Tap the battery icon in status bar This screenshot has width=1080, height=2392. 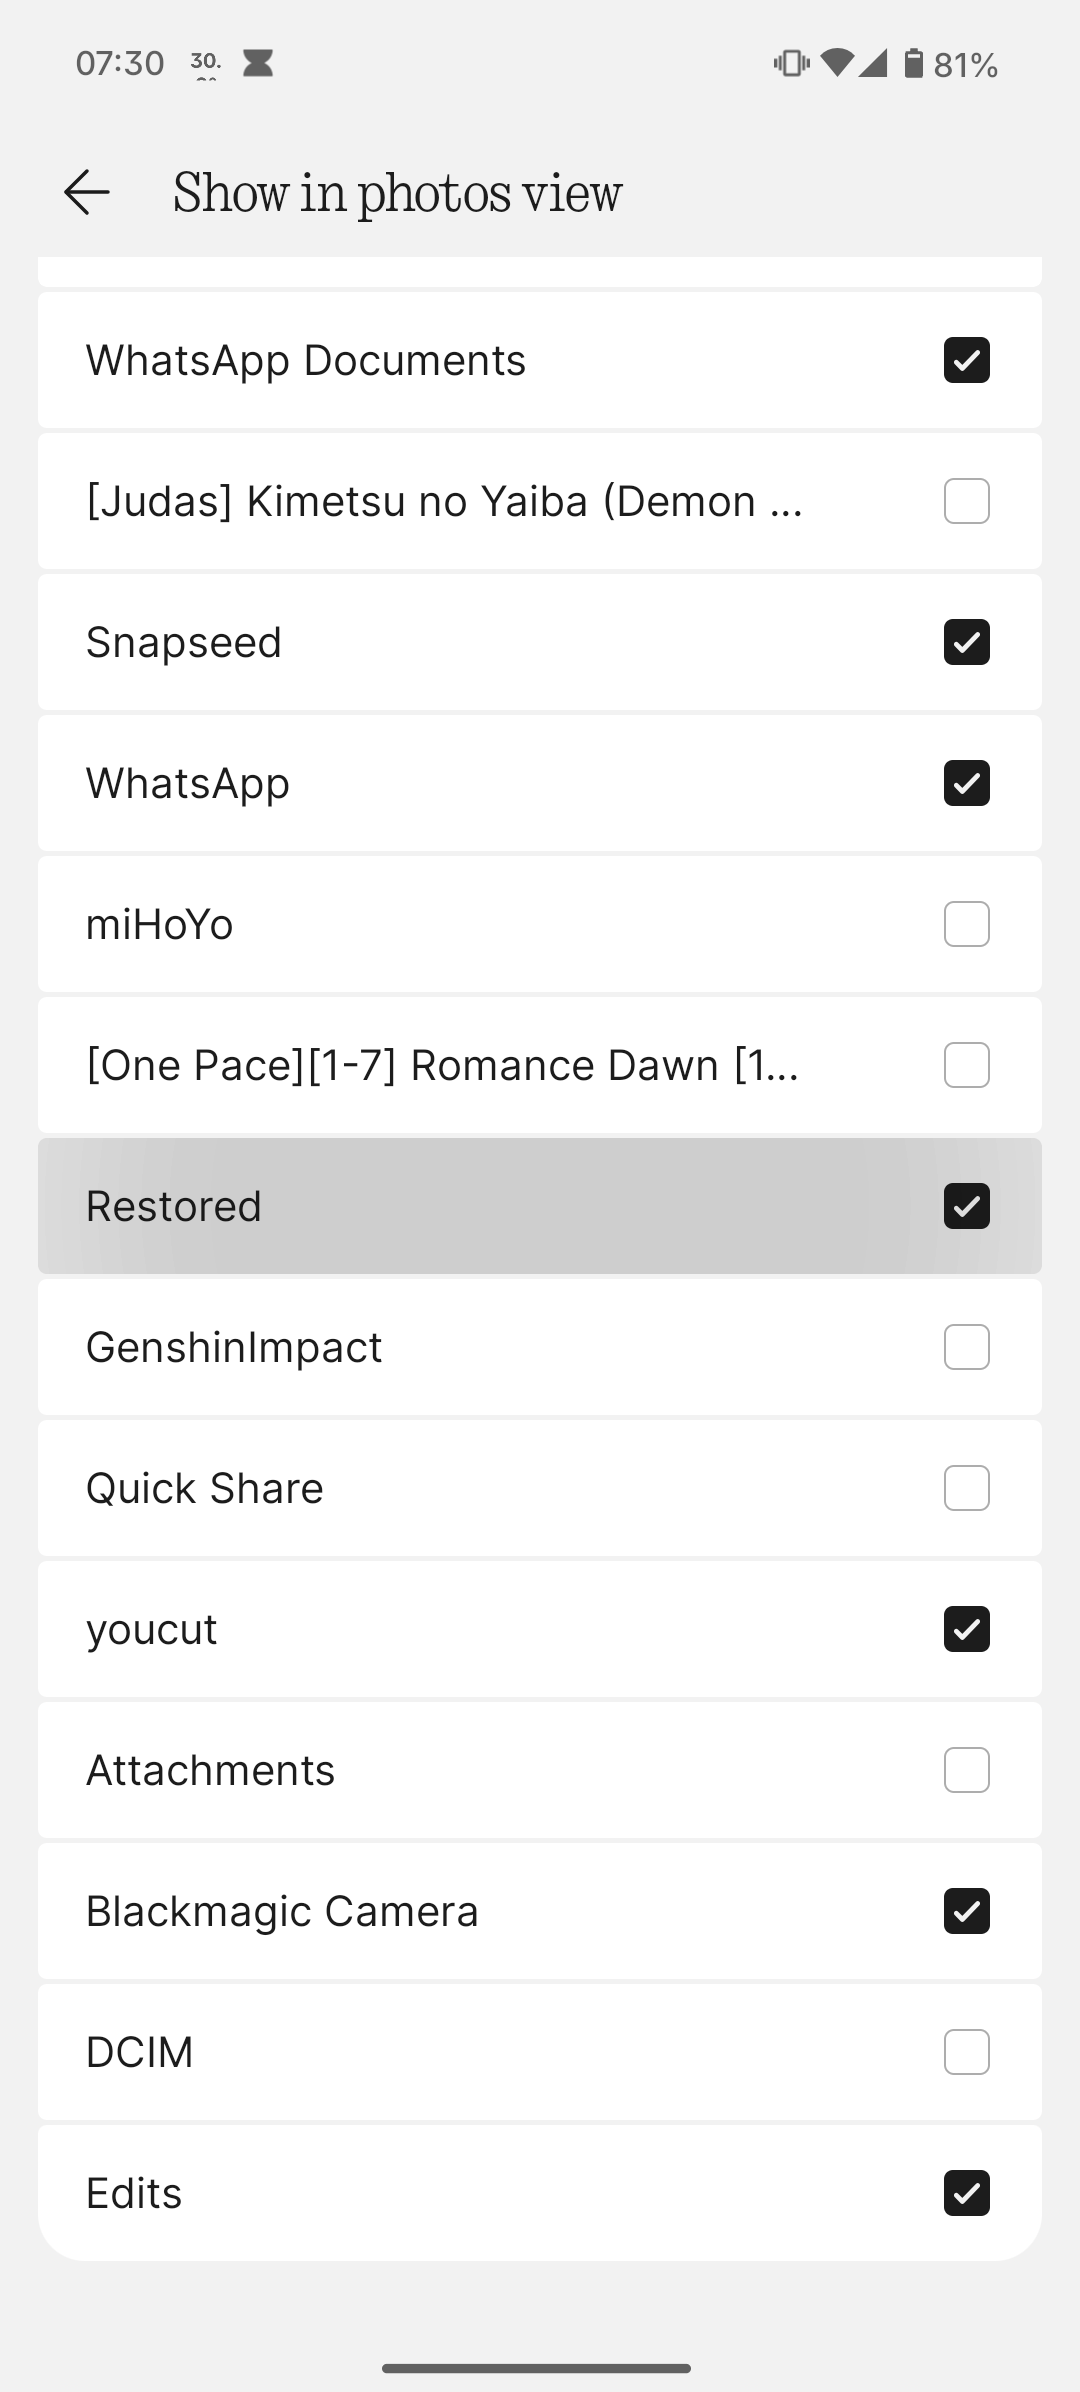pos(913,64)
